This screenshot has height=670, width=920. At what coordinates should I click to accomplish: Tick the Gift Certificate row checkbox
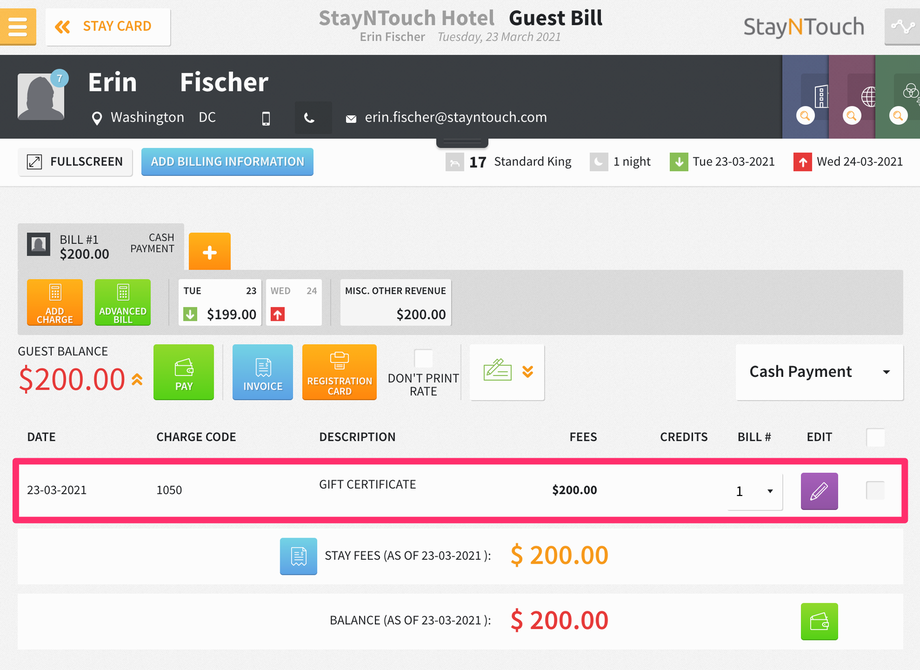coord(875,490)
